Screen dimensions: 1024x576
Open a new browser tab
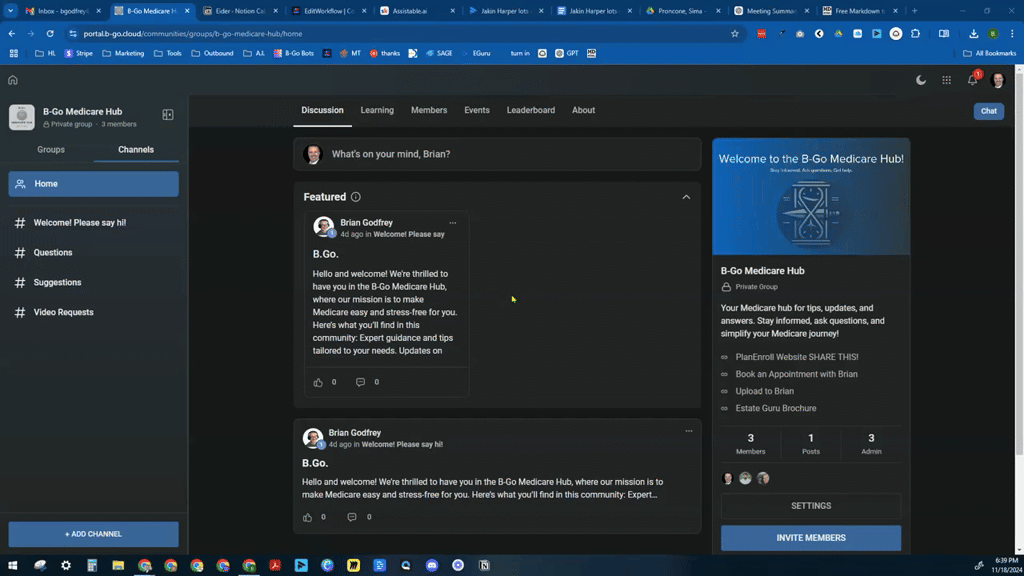point(914,10)
